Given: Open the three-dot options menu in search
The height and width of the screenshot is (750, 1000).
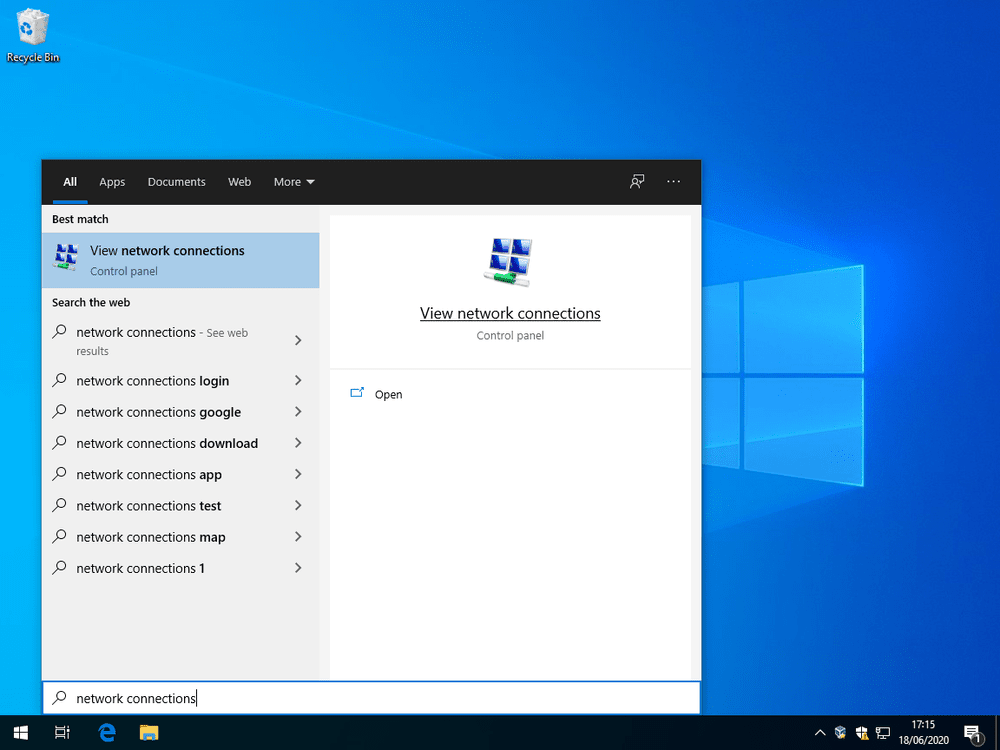Looking at the screenshot, I should (673, 182).
